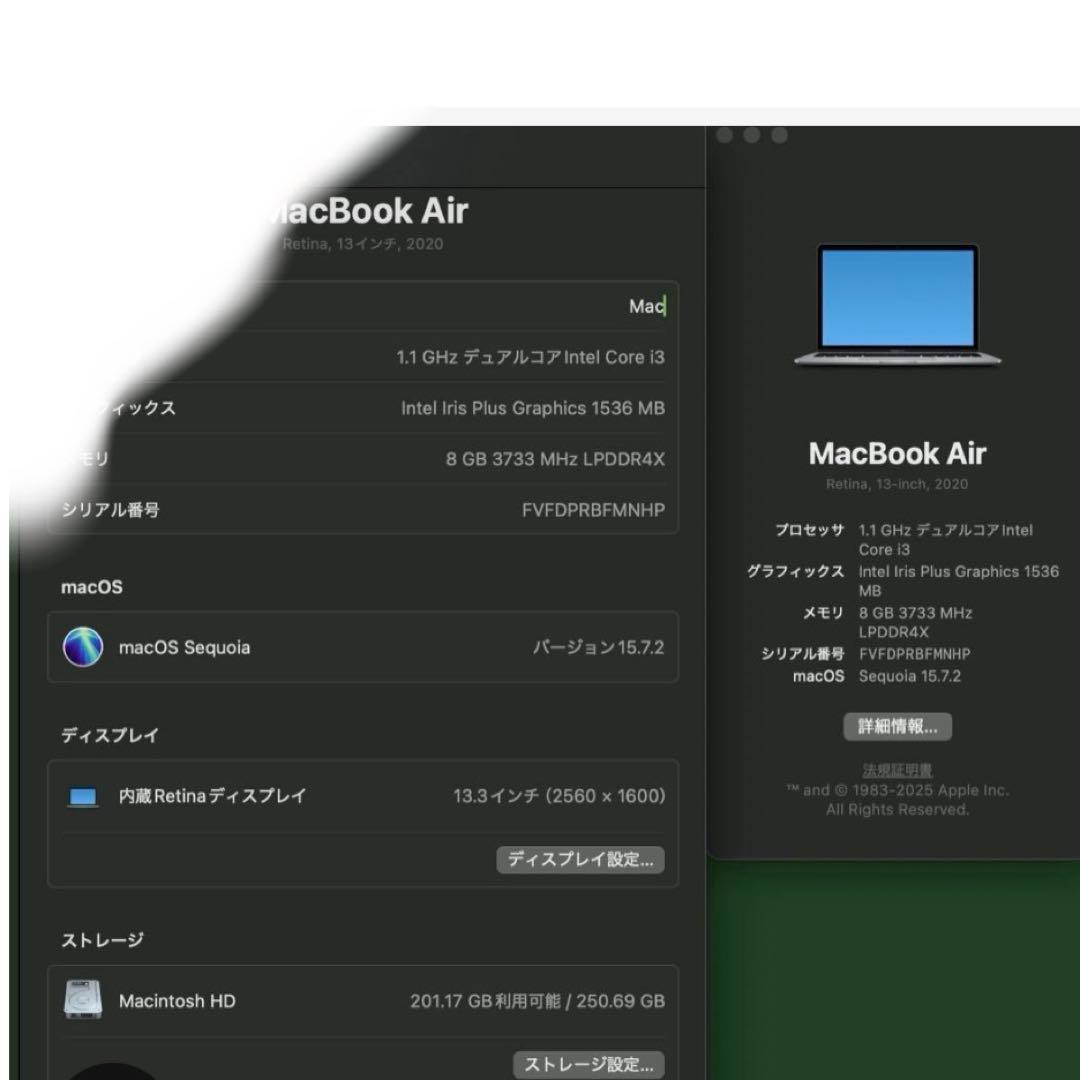Open the 法規証明書 link
Screen dimensions: 1080x1080
tap(897, 770)
